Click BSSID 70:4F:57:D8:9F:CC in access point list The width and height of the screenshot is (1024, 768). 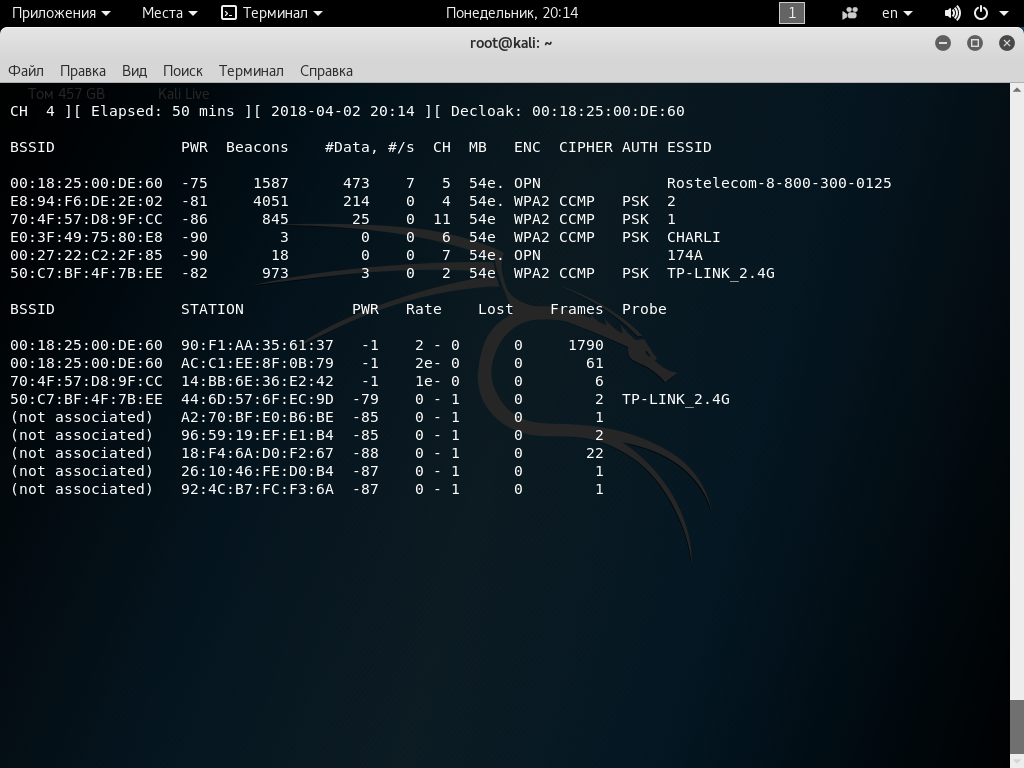86,219
